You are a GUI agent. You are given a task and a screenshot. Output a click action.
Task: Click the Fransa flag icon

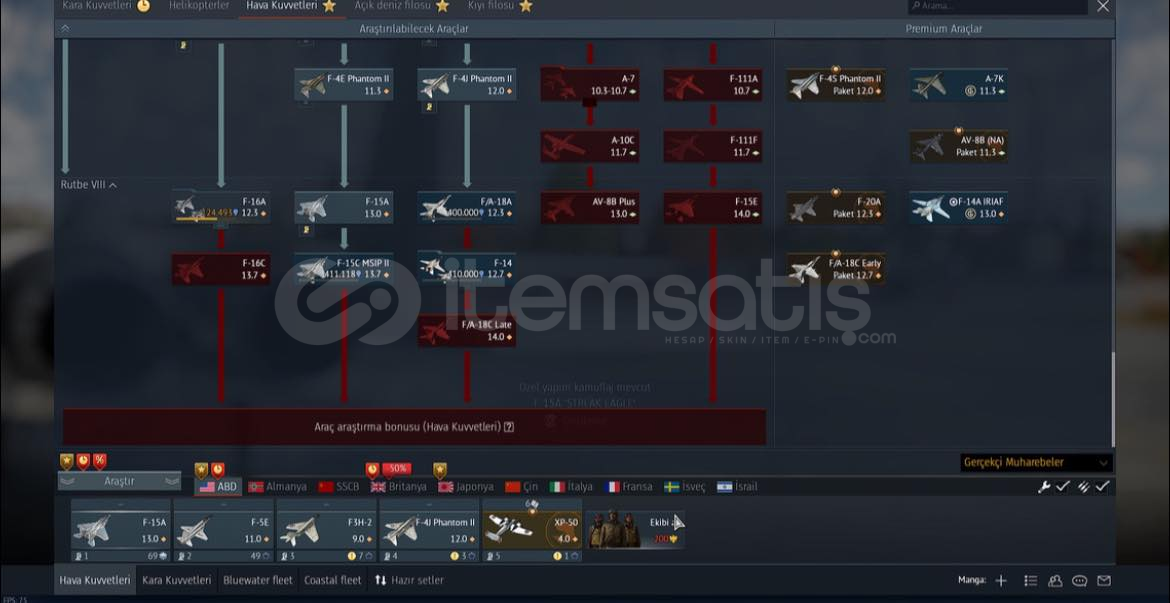pos(613,487)
